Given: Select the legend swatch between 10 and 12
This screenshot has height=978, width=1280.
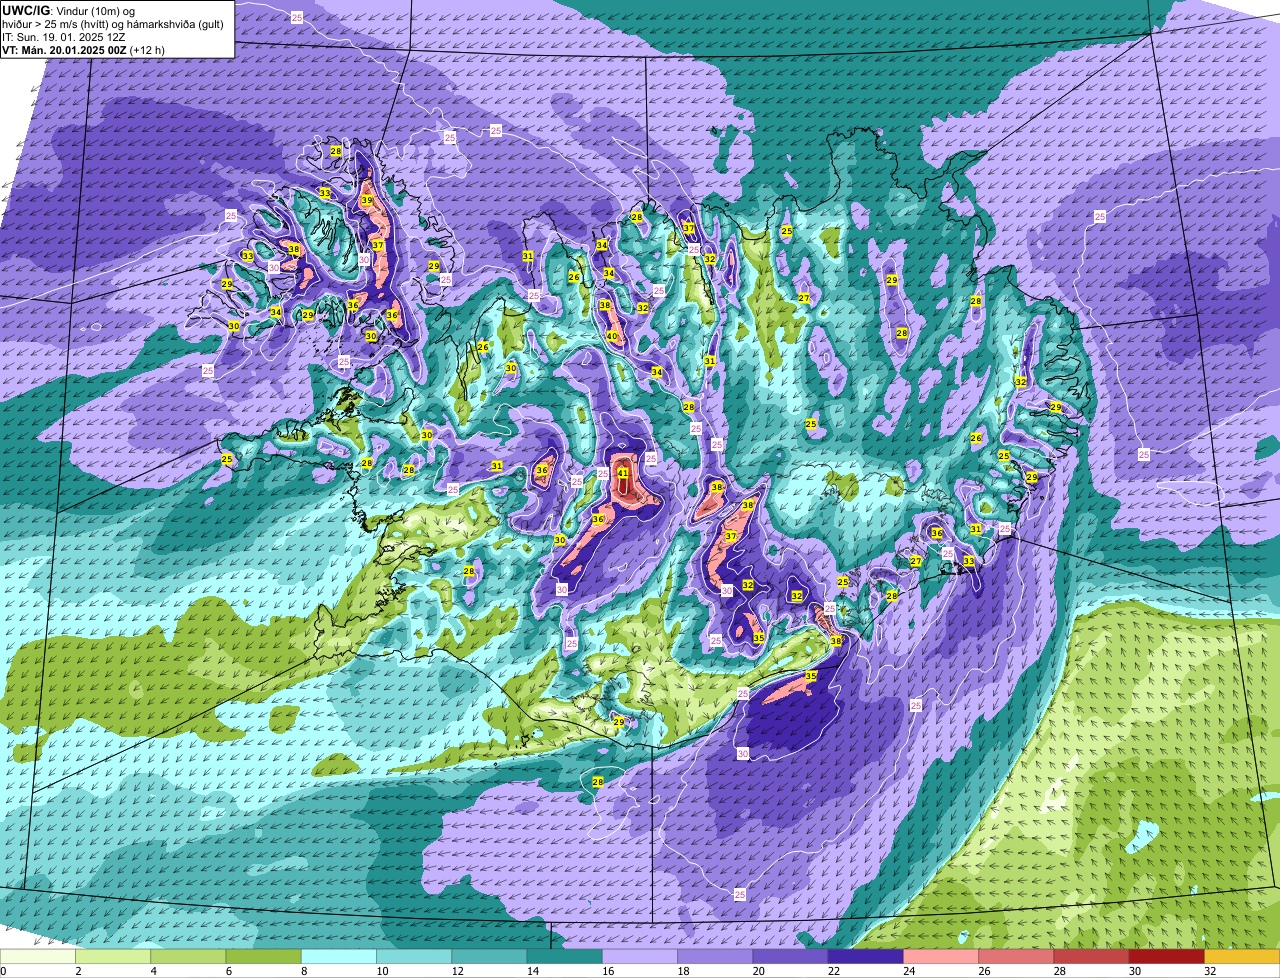Looking at the screenshot, I should point(414,957).
